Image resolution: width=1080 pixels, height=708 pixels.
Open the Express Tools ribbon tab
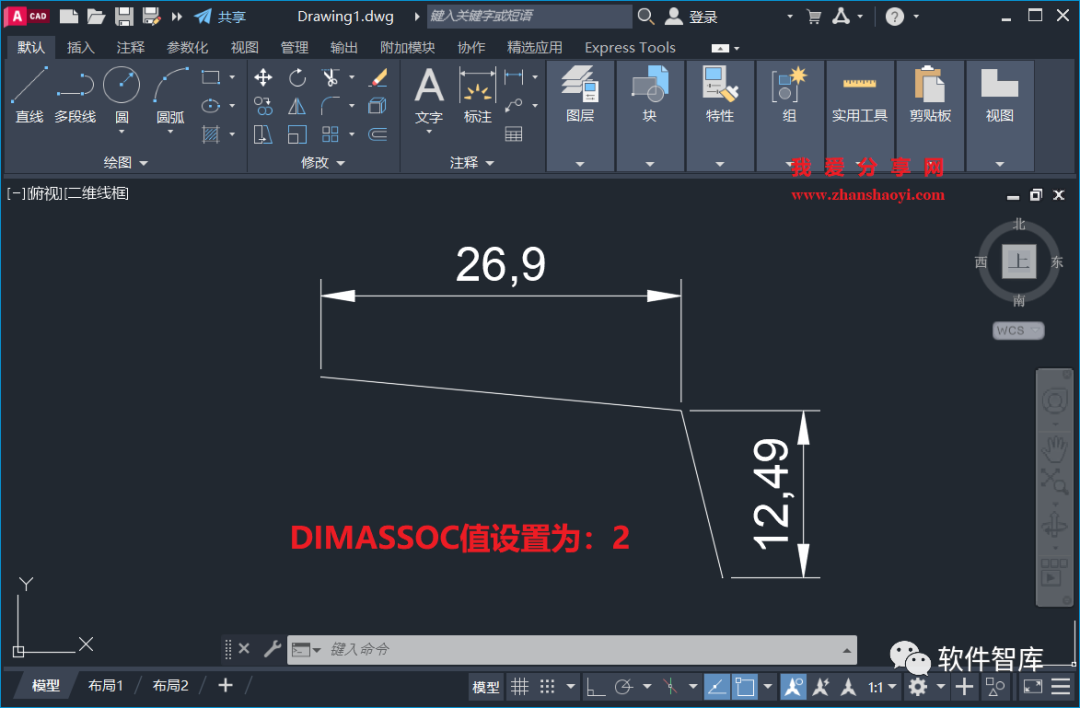tap(629, 46)
